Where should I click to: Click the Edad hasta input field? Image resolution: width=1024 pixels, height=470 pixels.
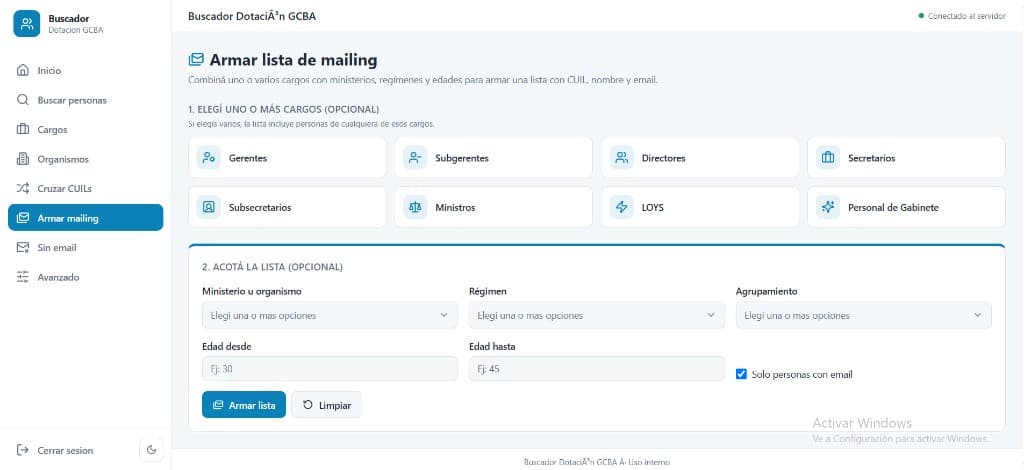pyautogui.click(x=596, y=369)
